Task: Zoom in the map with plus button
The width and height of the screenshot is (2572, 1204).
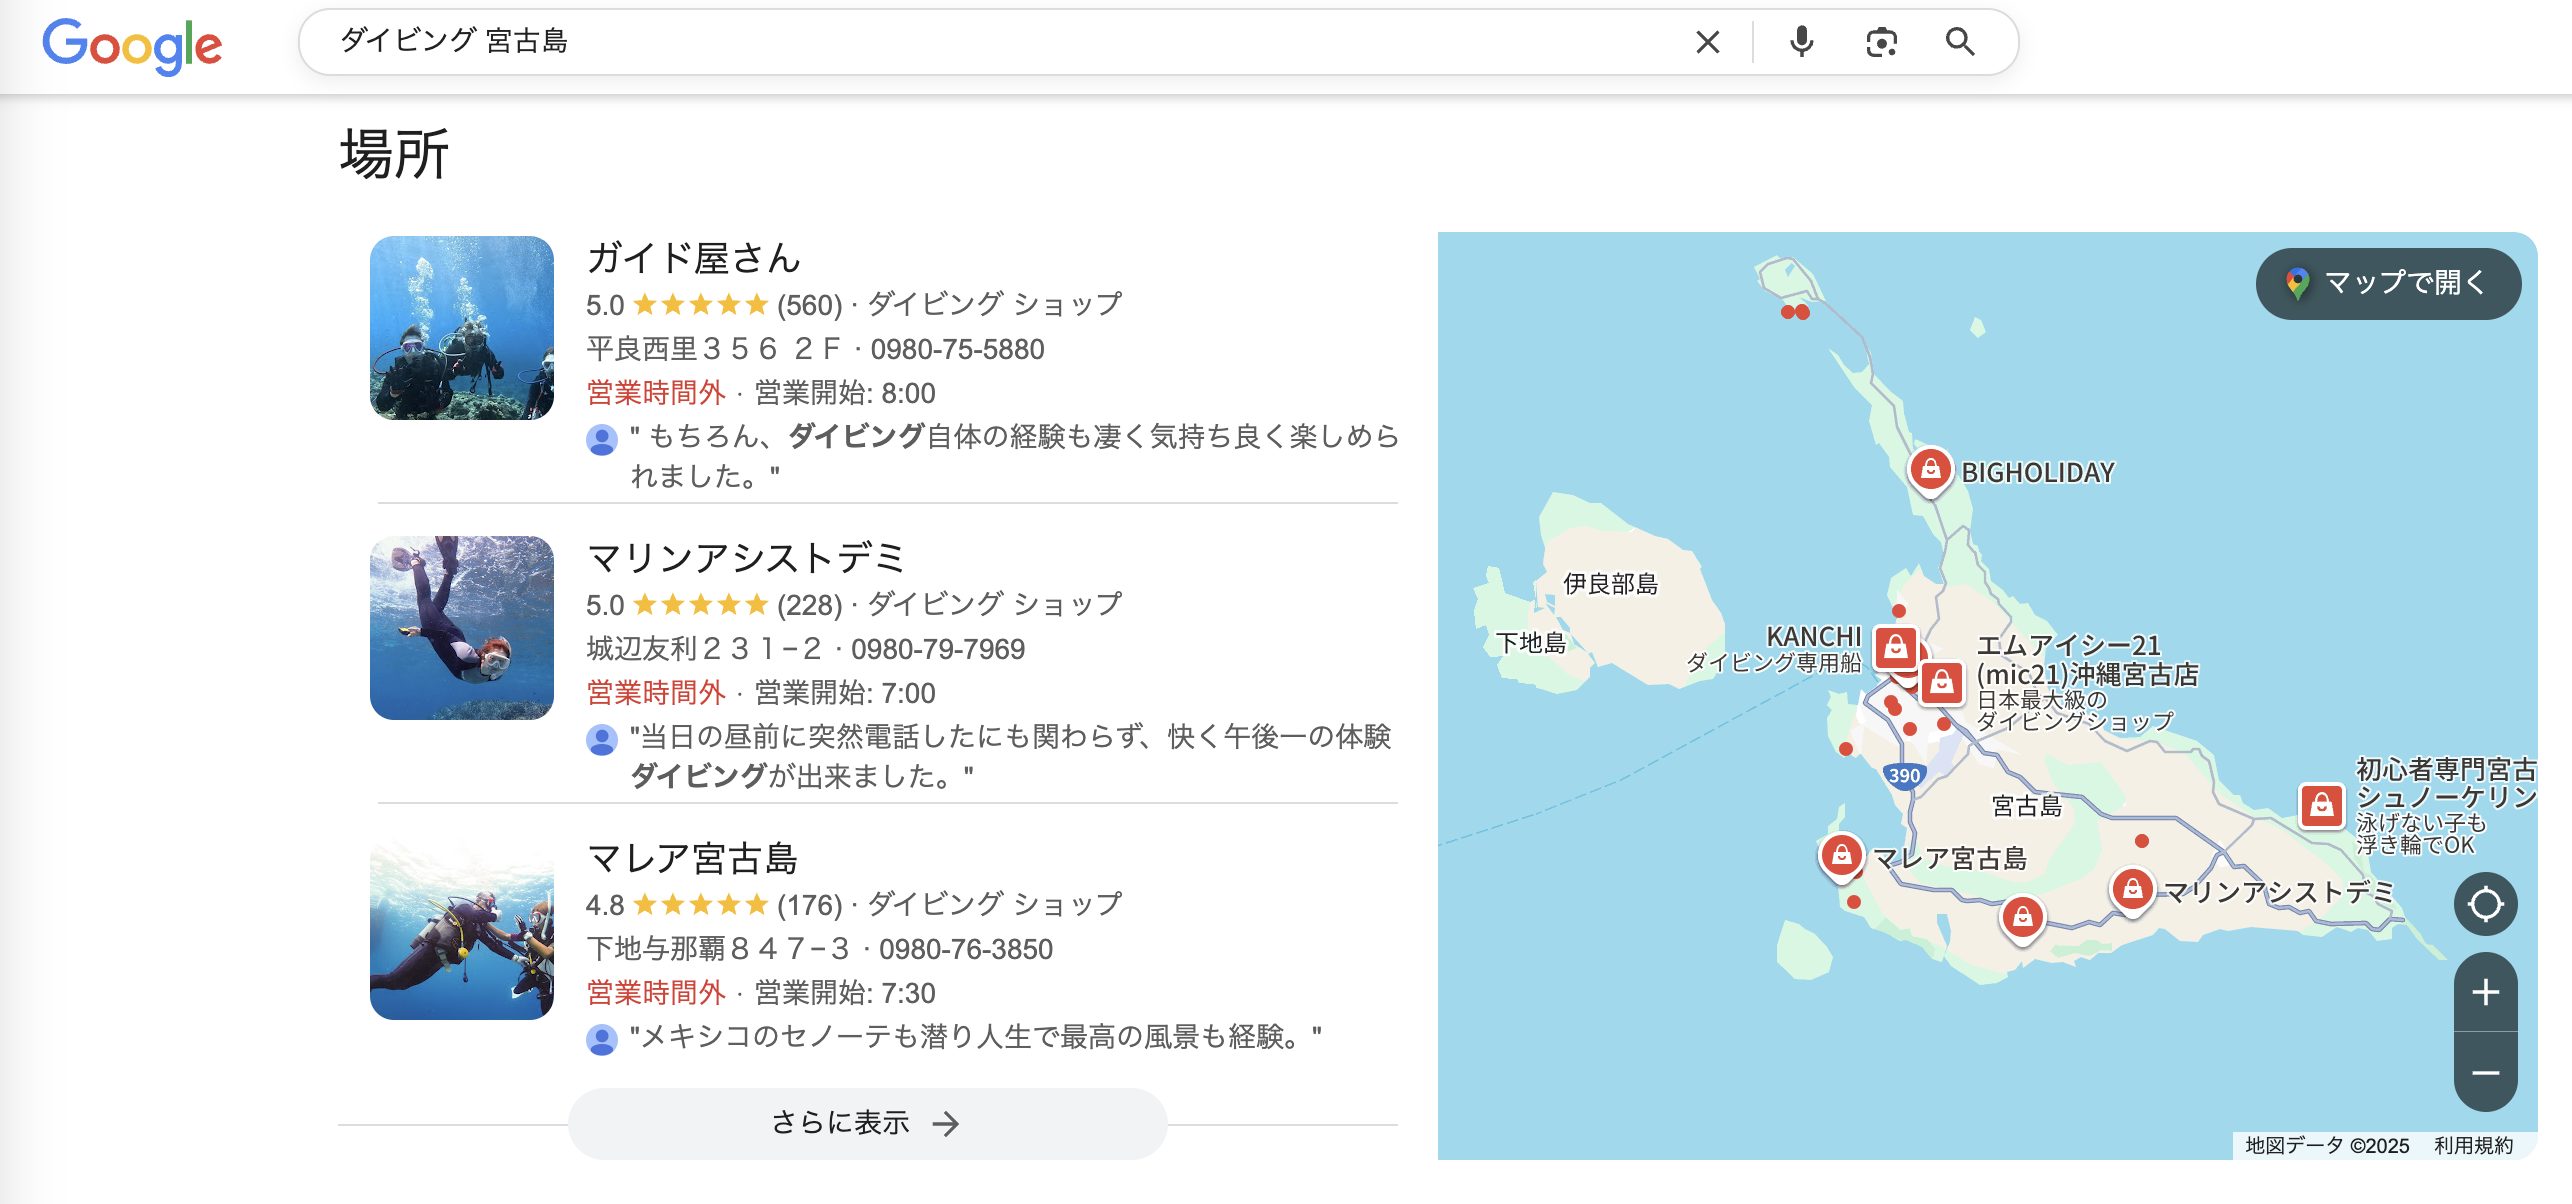Action: 2485,992
